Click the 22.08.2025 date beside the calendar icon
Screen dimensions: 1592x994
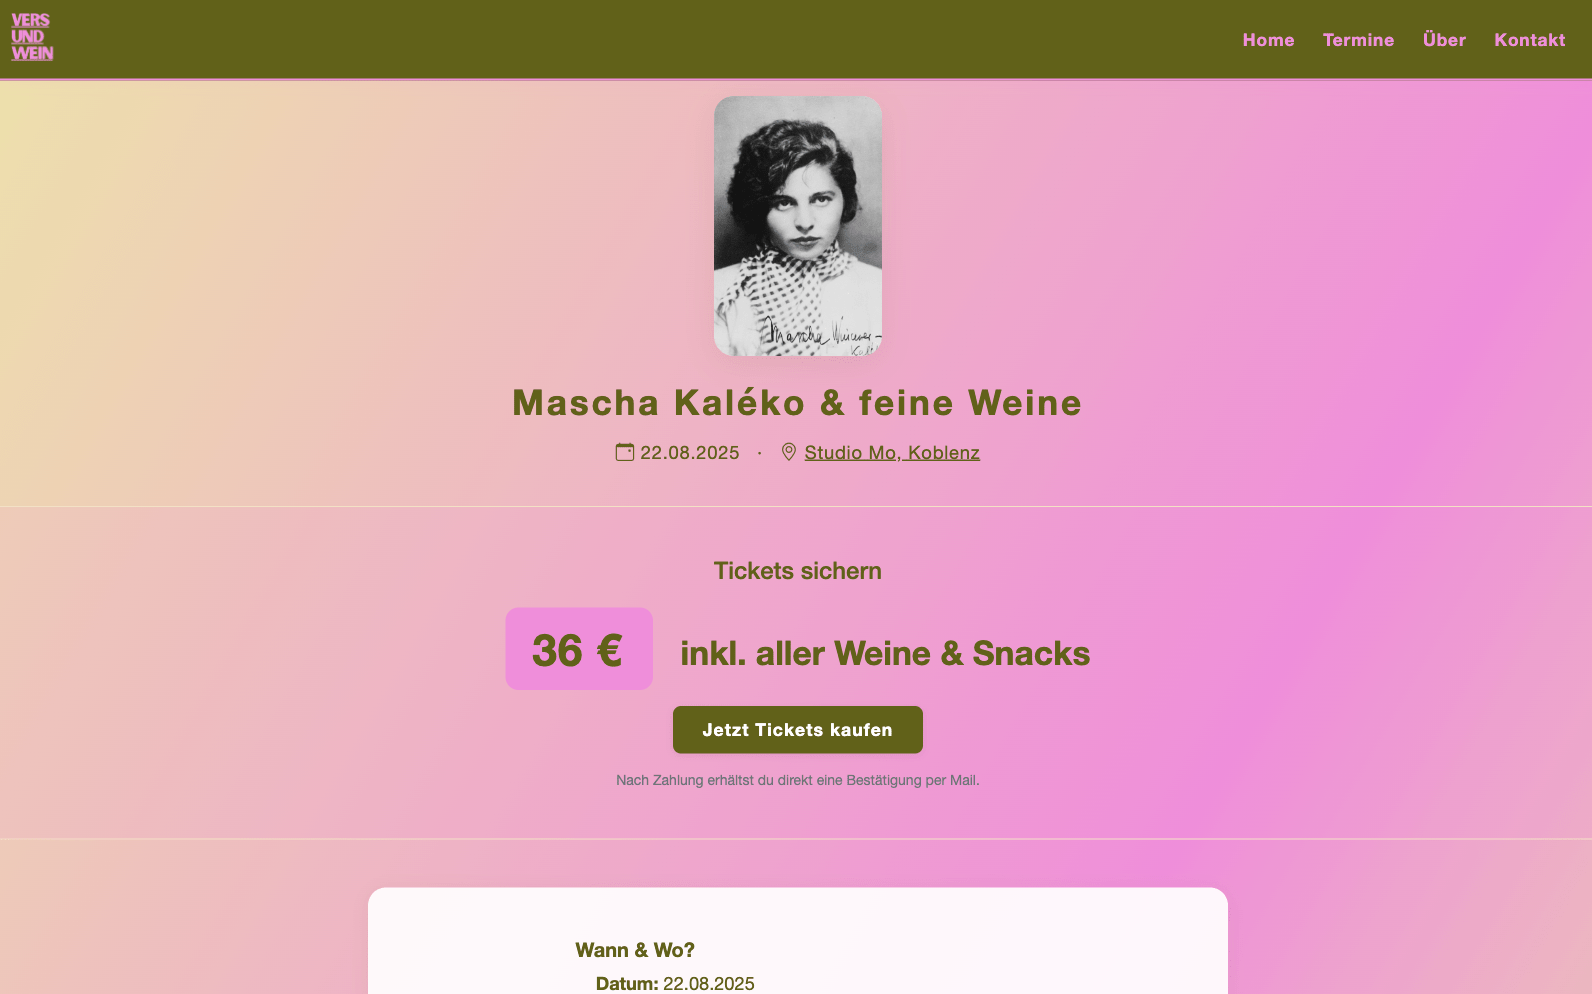click(x=690, y=453)
